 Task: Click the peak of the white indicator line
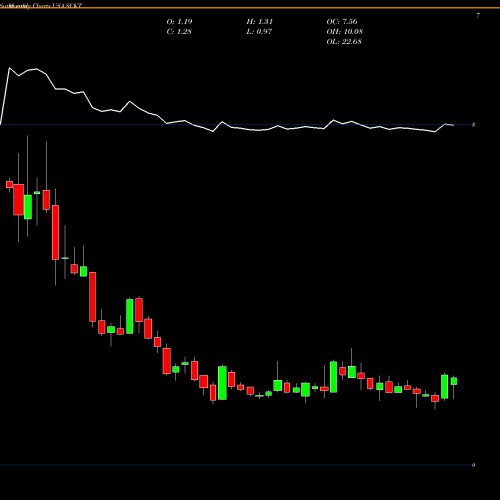(9, 68)
